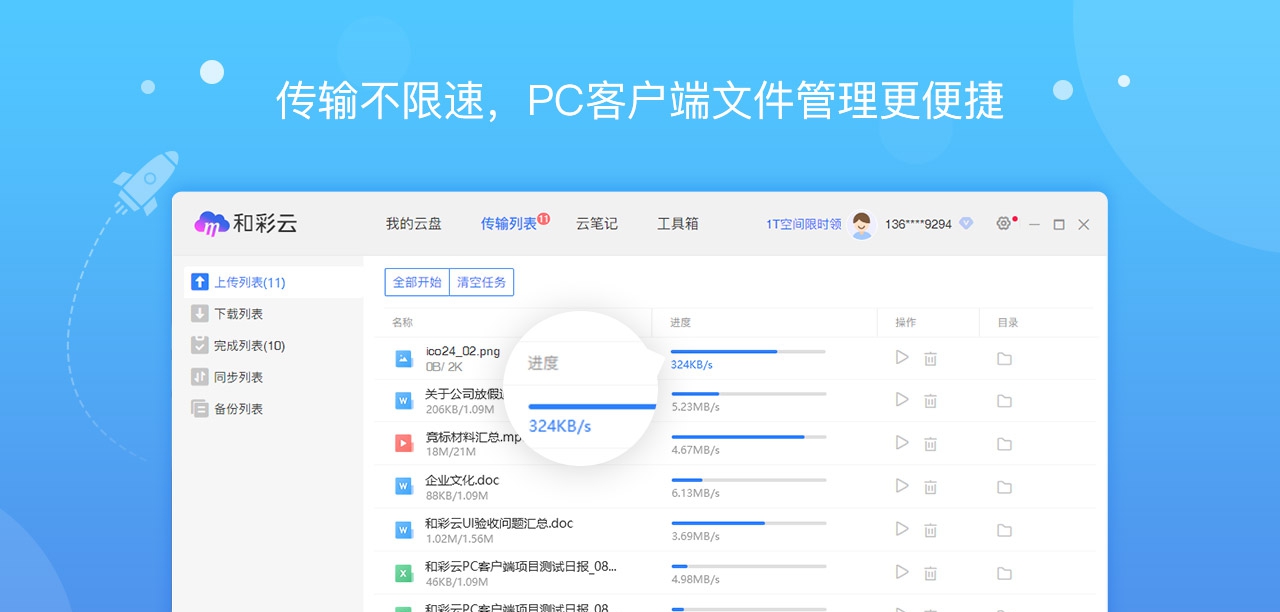Open the folder for 和彩云UI验收问题汇总.doc
This screenshot has width=1280, height=612.
(x=1004, y=530)
